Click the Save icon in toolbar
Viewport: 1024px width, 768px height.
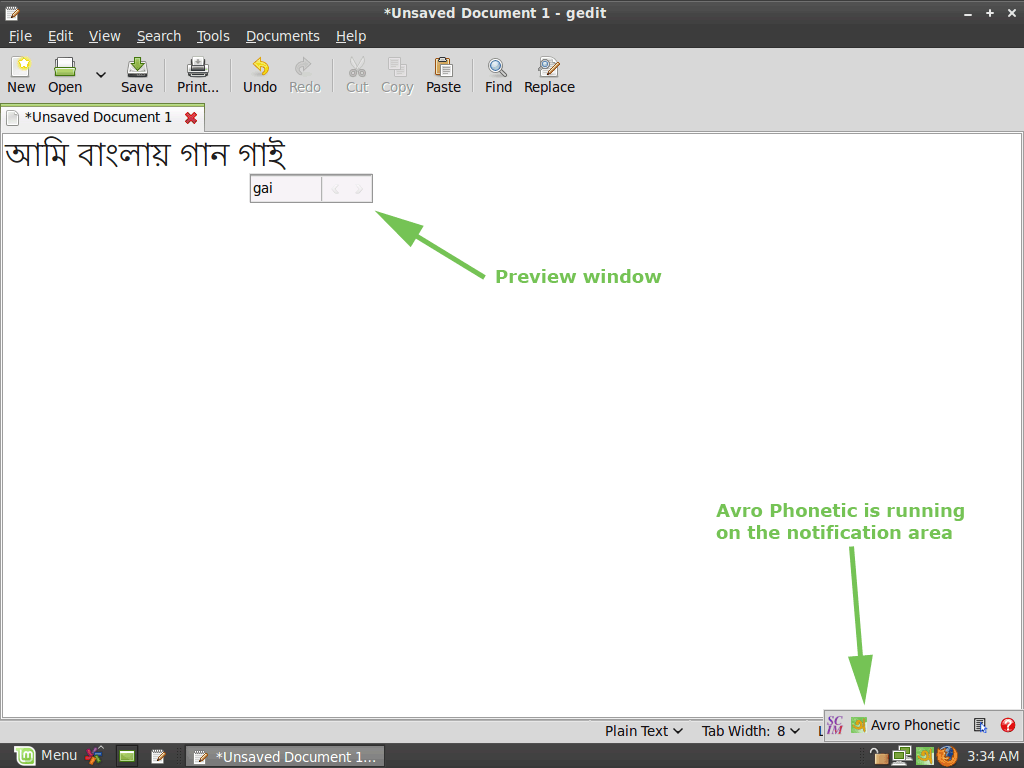pyautogui.click(x=137, y=68)
